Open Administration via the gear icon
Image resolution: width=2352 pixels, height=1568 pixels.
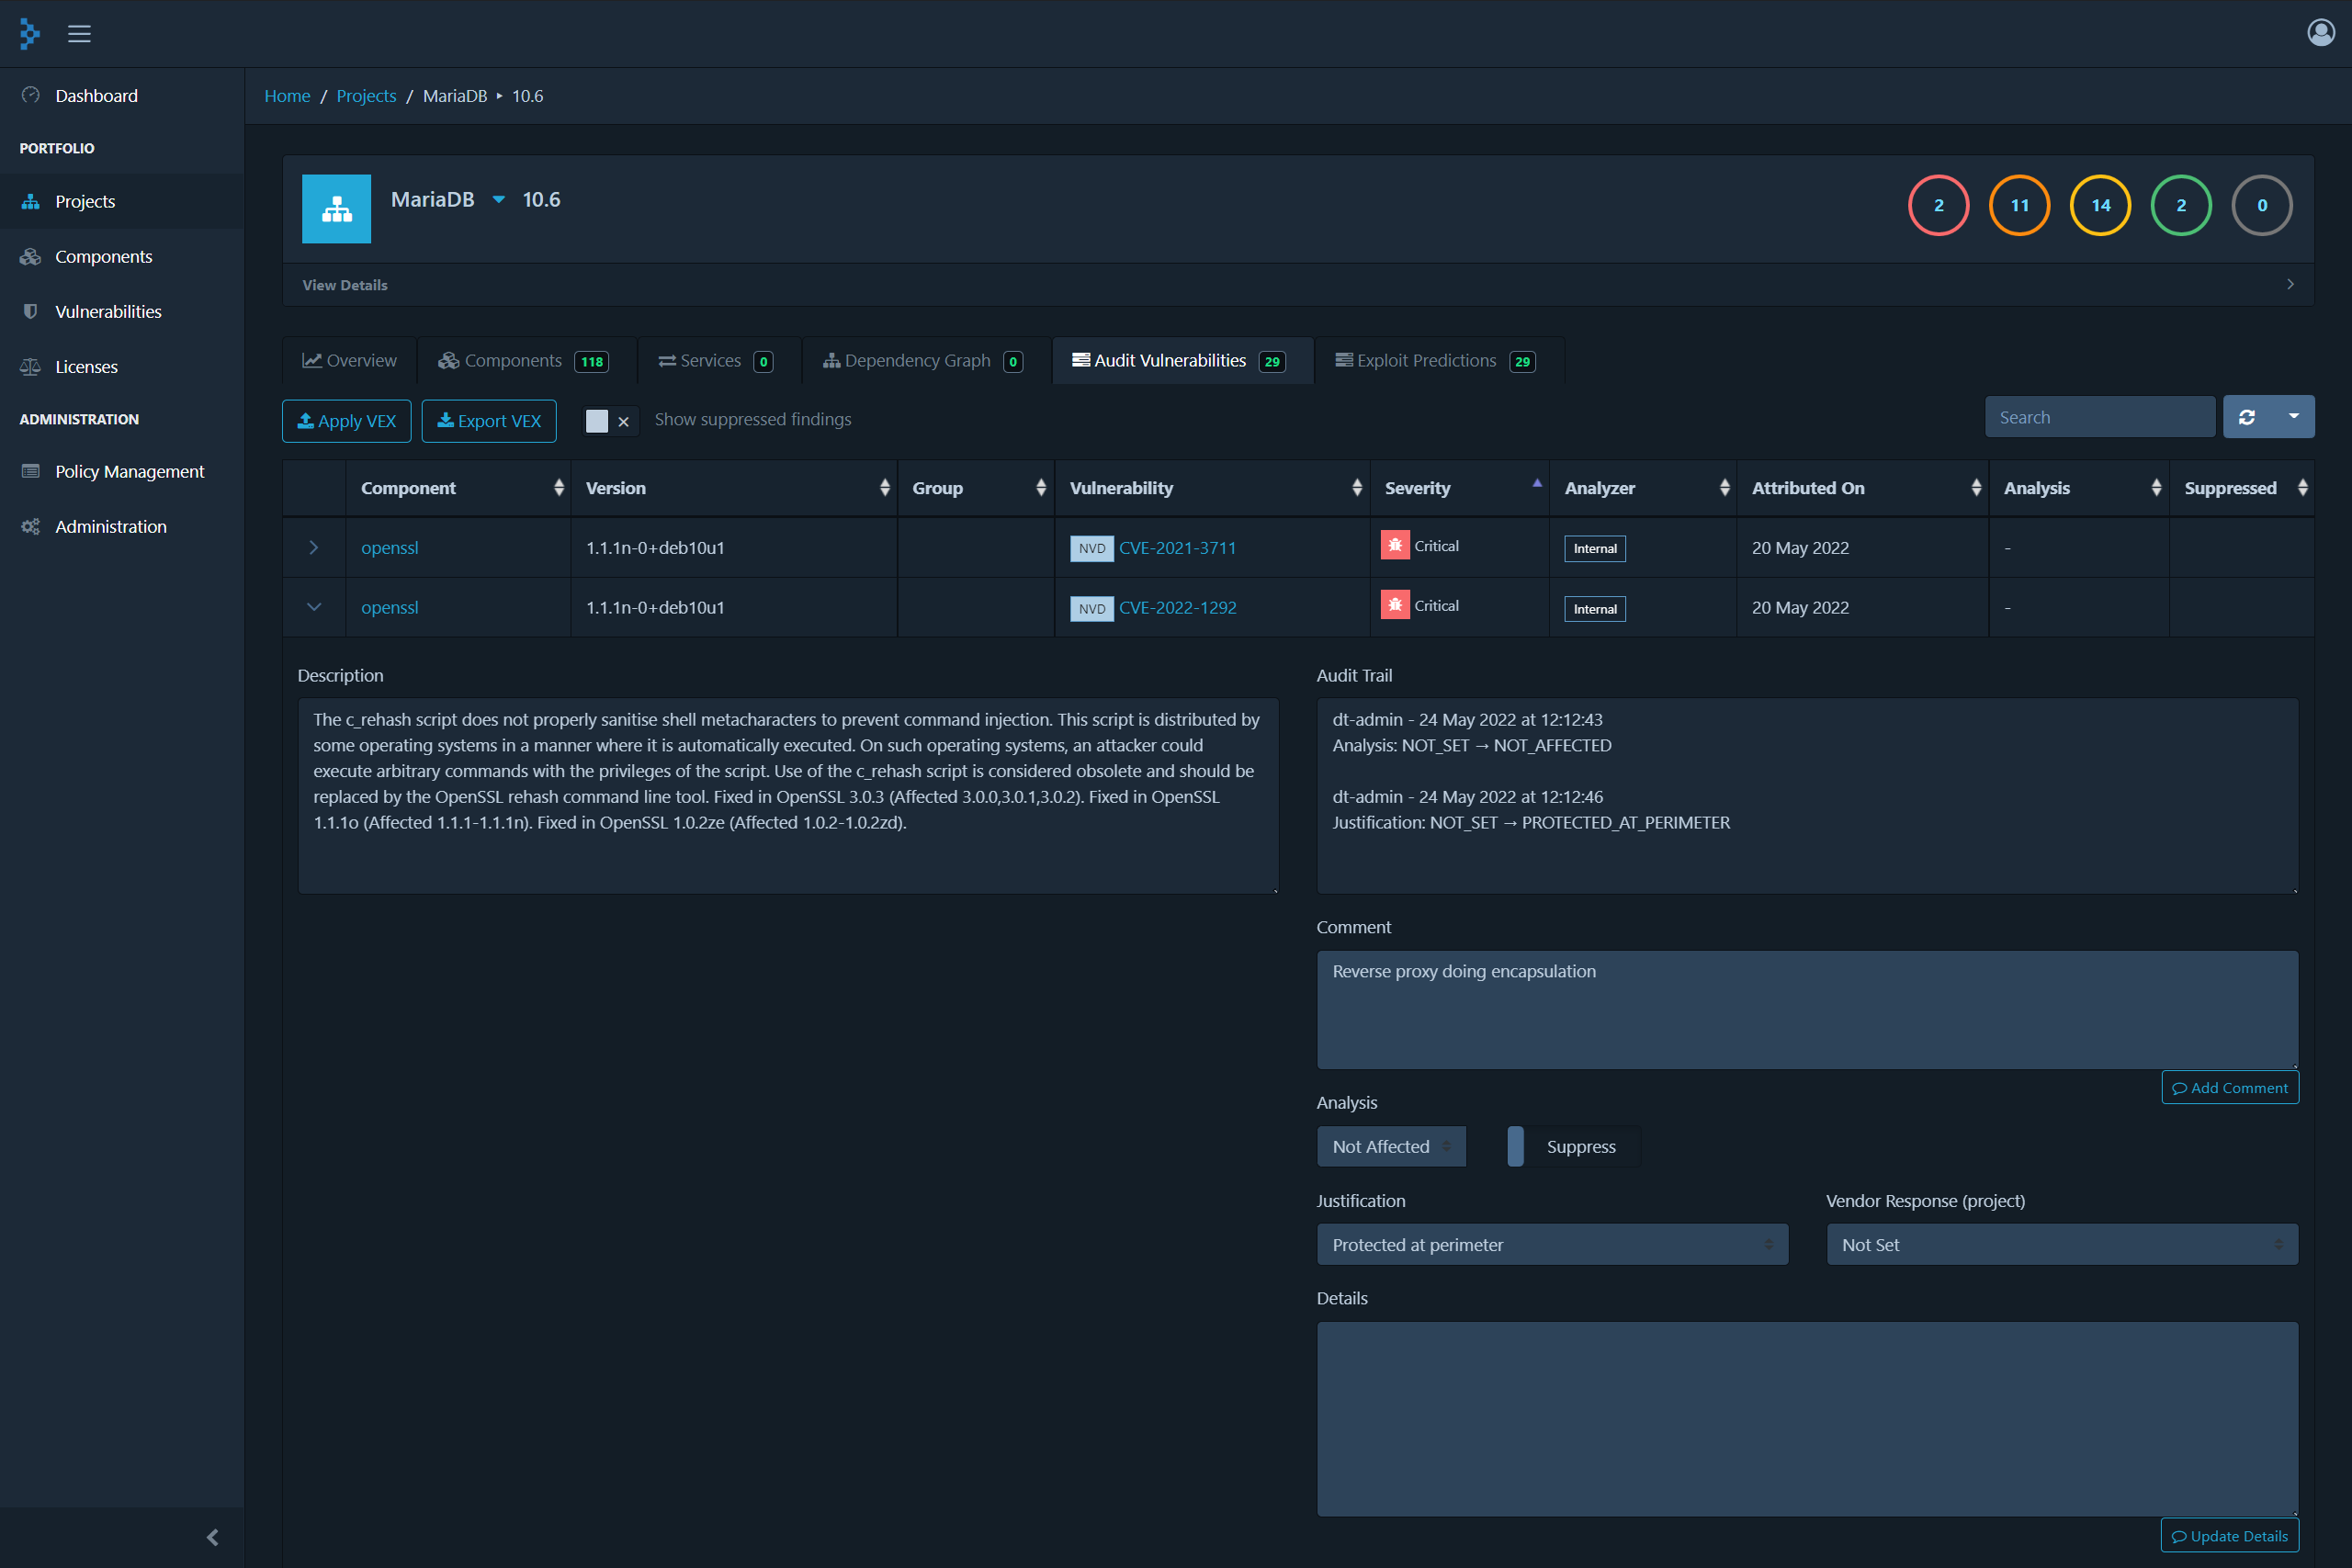coord(30,526)
